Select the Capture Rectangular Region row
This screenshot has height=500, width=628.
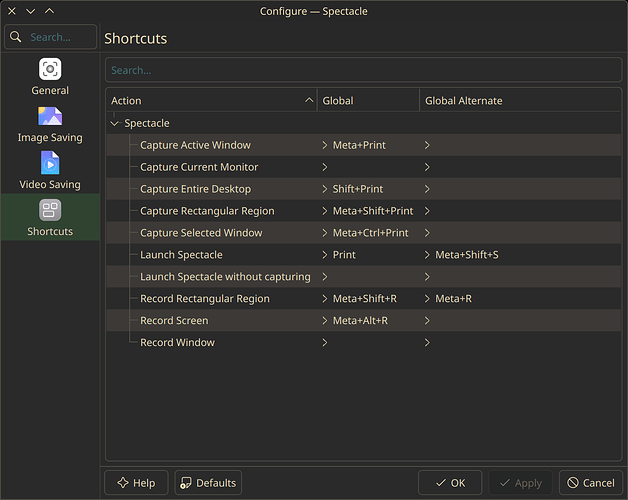click(364, 211)
